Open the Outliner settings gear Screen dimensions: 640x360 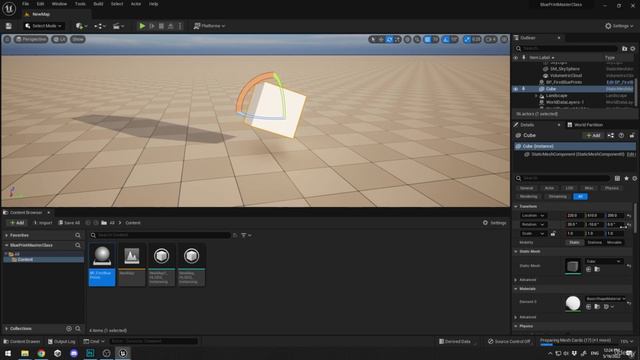633,49
